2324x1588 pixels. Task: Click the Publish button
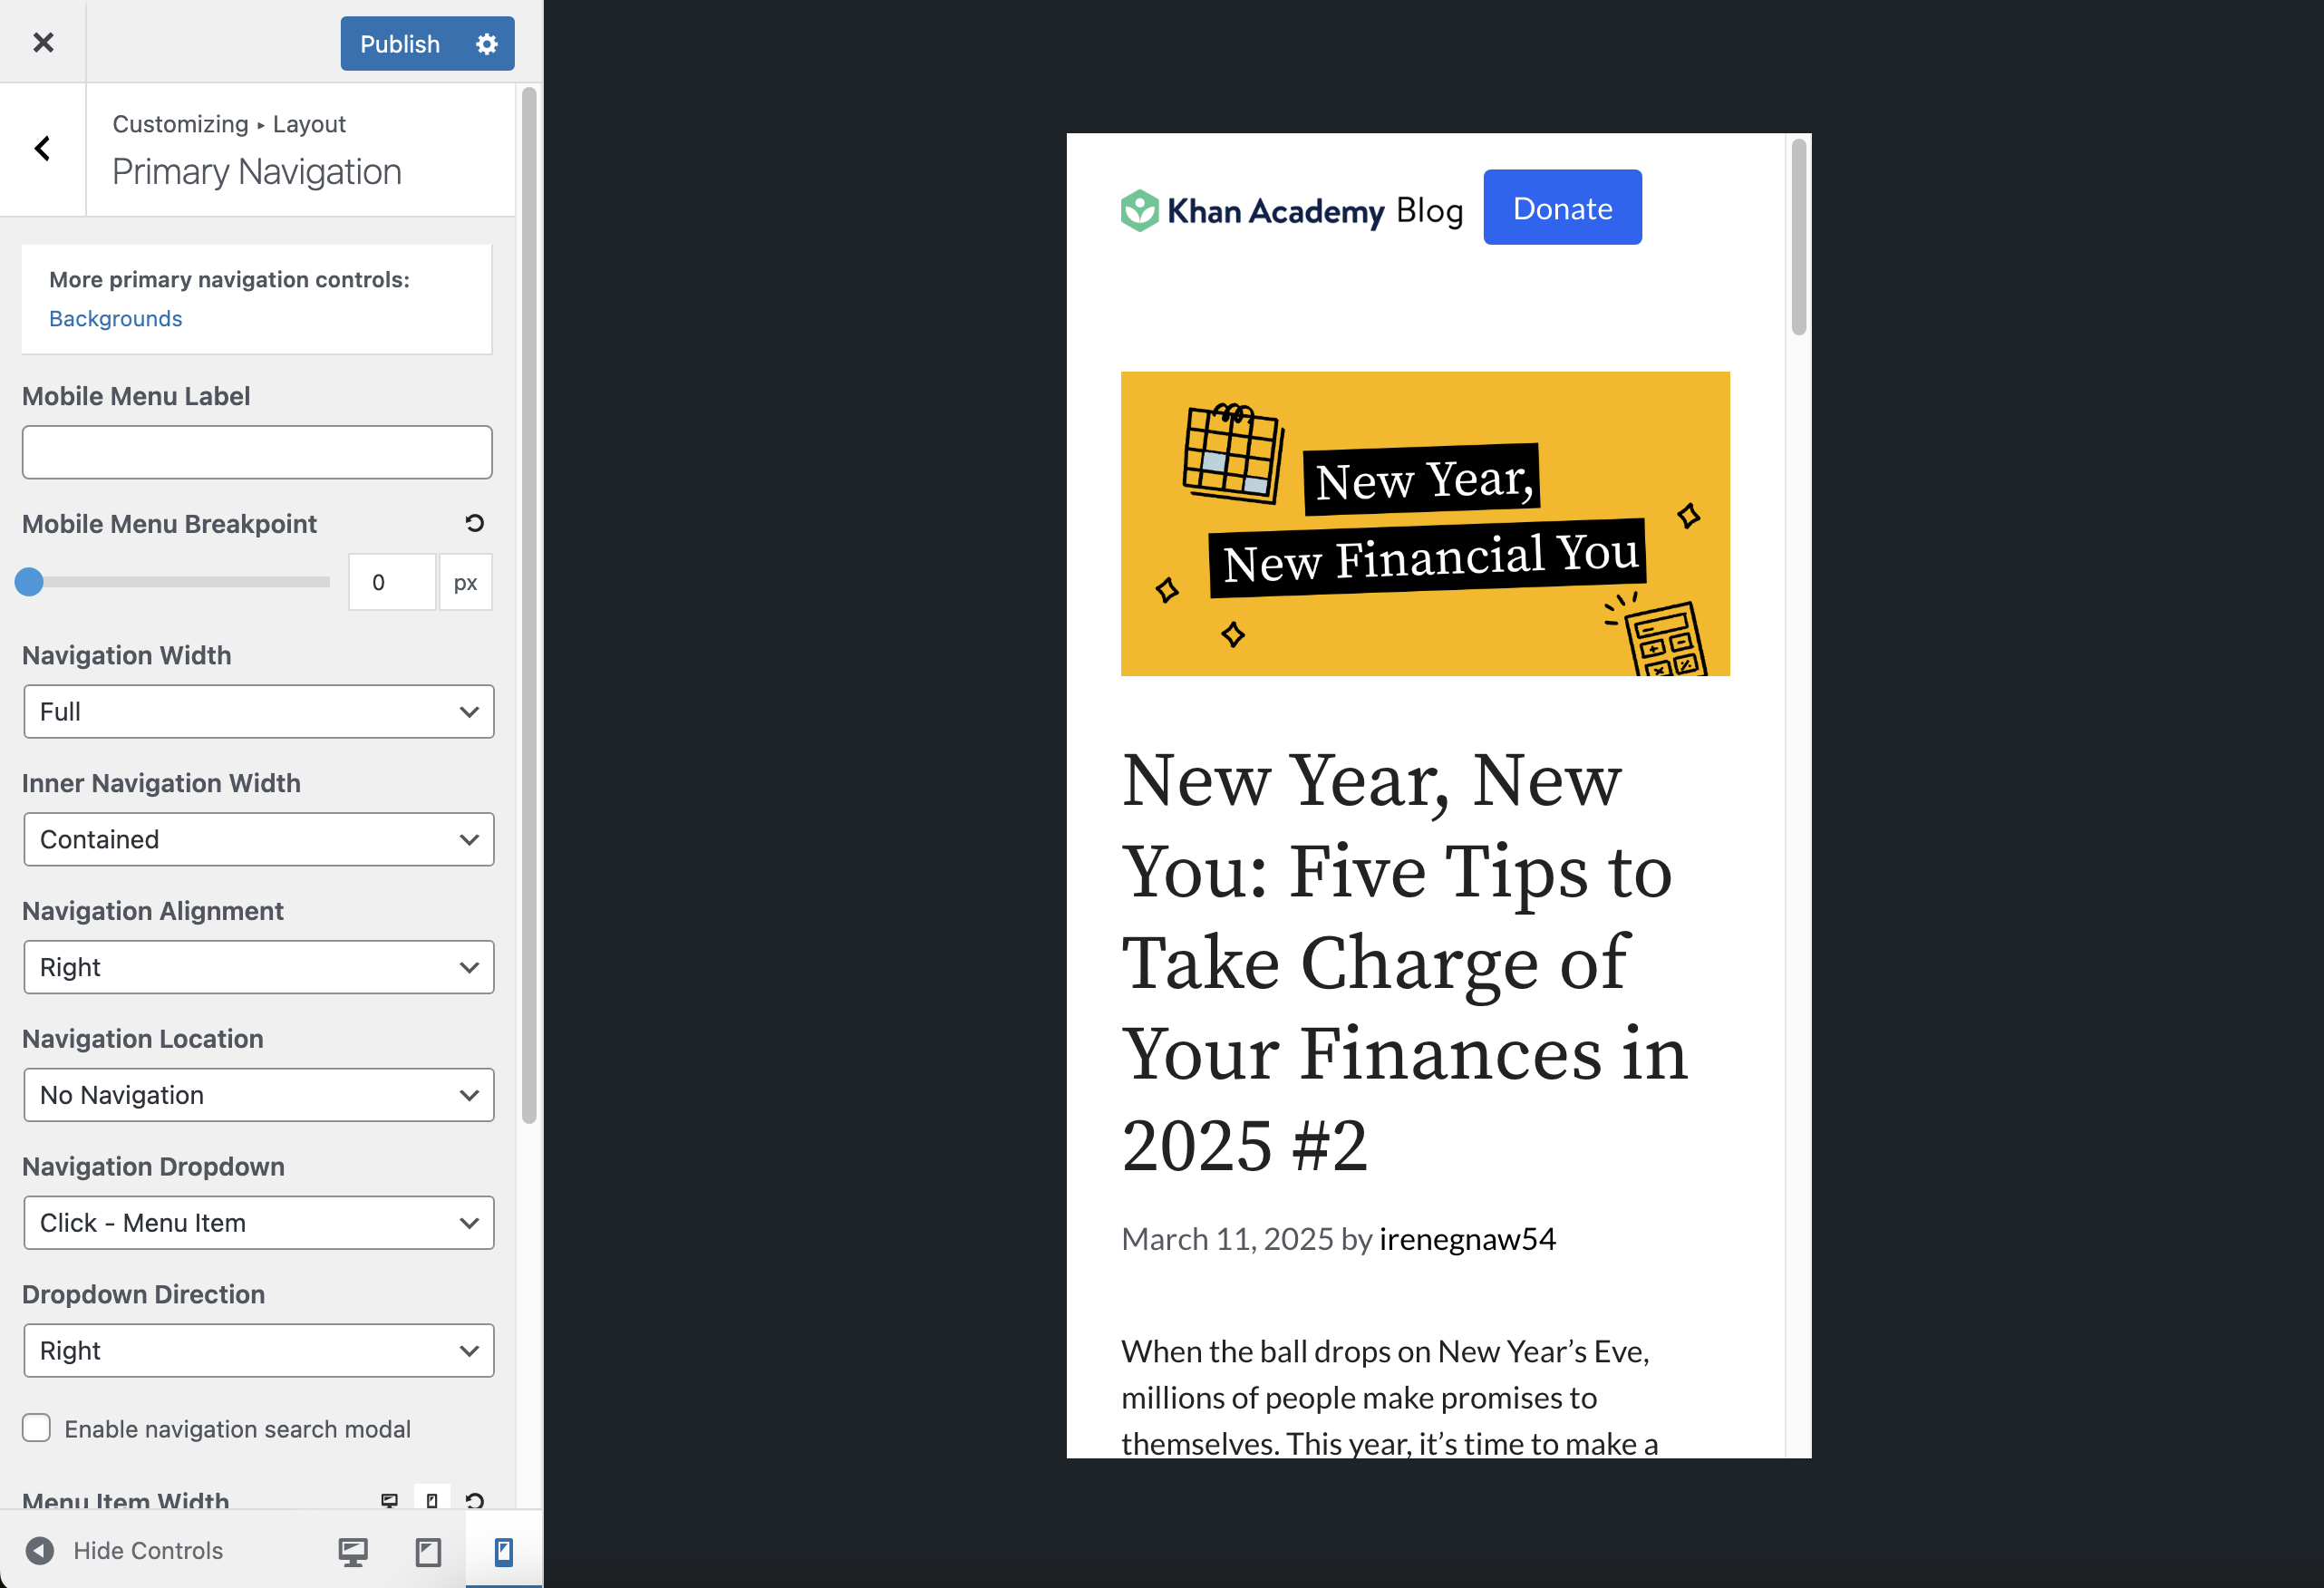pos(400,44)
